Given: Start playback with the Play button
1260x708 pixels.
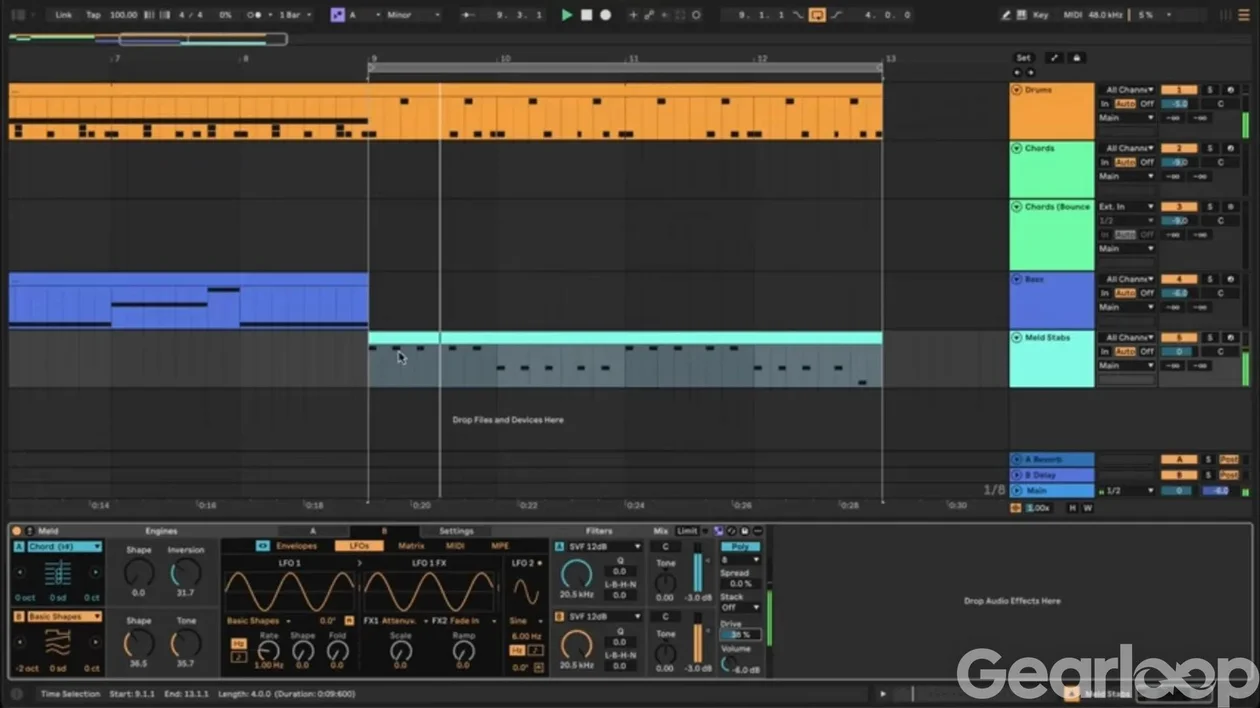Looking at the screenshot, I should point(567,15).
